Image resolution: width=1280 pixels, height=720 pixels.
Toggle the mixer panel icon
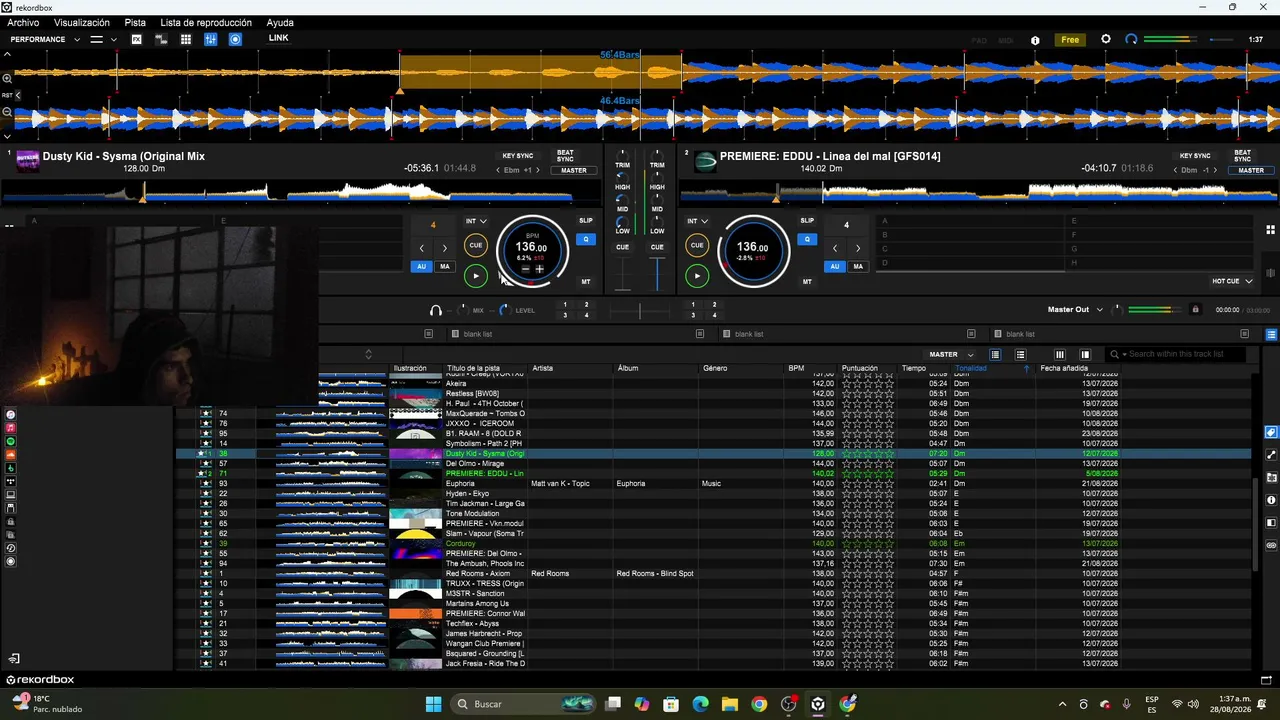click(x=211, y=39)
